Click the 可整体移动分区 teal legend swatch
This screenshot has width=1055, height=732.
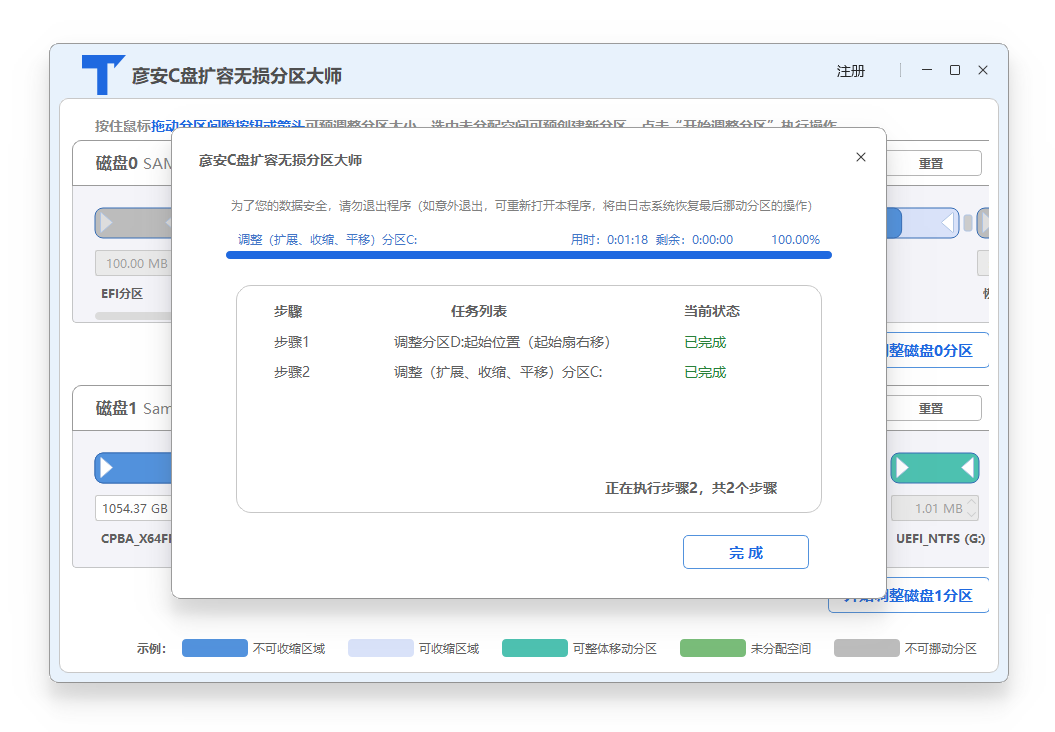[x=535, y=648]
